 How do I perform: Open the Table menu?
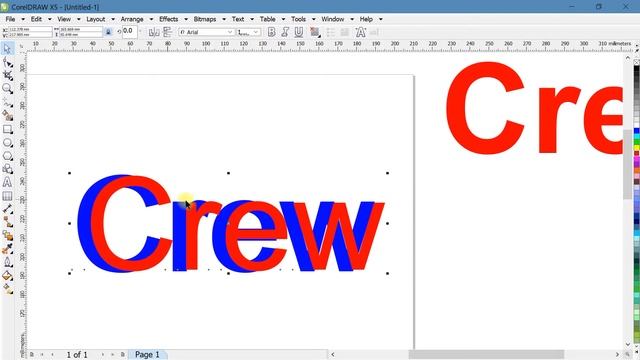pyautogui.click(x=268, y=19)
